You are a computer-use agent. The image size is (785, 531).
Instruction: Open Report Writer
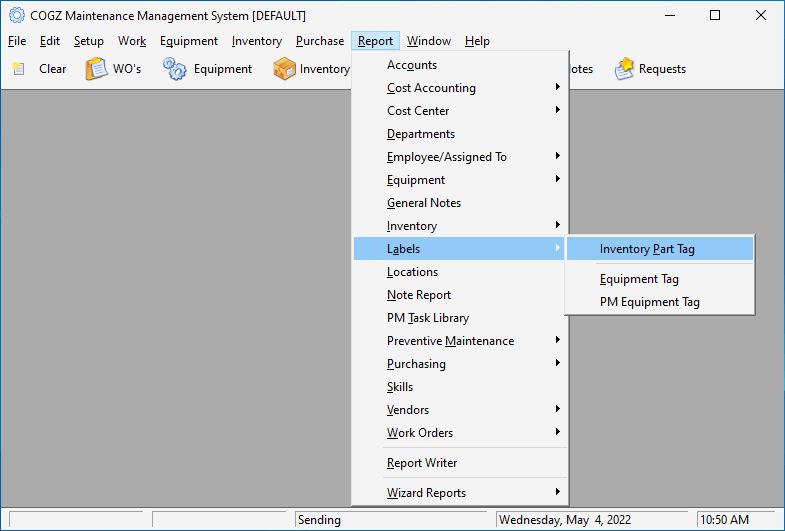(460, 463)
